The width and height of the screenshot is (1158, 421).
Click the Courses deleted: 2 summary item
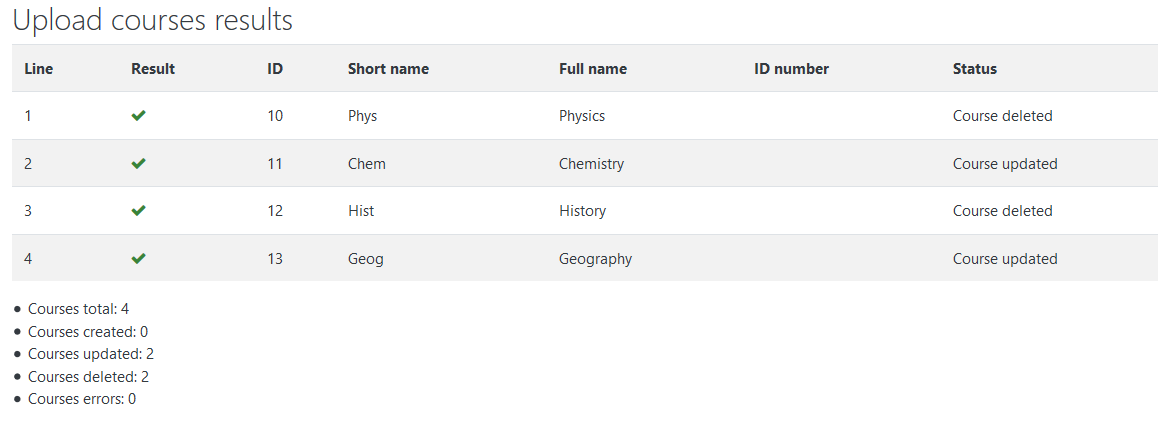89,377
